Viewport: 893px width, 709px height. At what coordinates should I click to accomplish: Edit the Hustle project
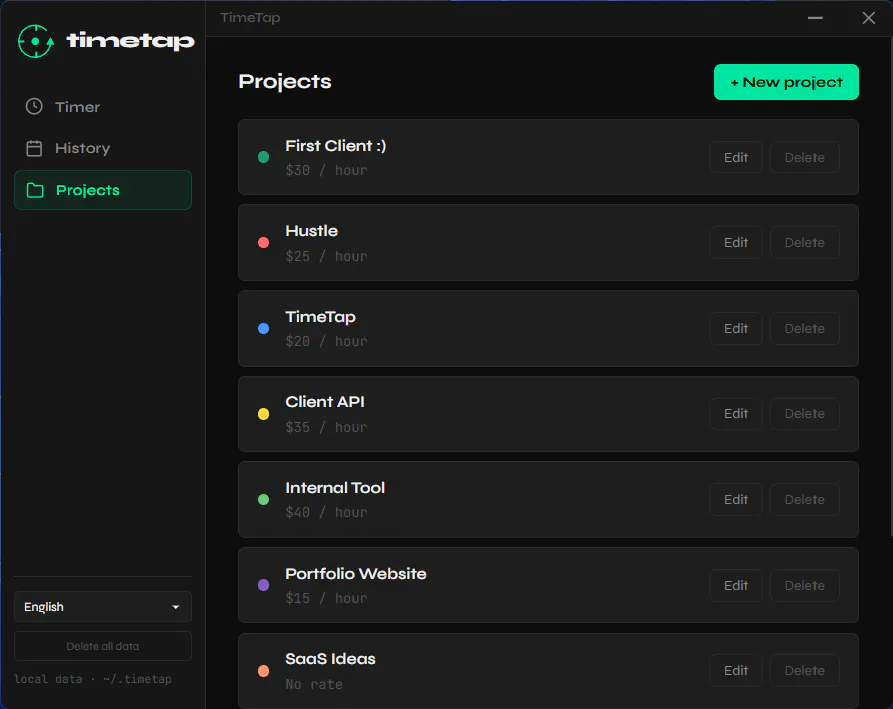[736, 243]
